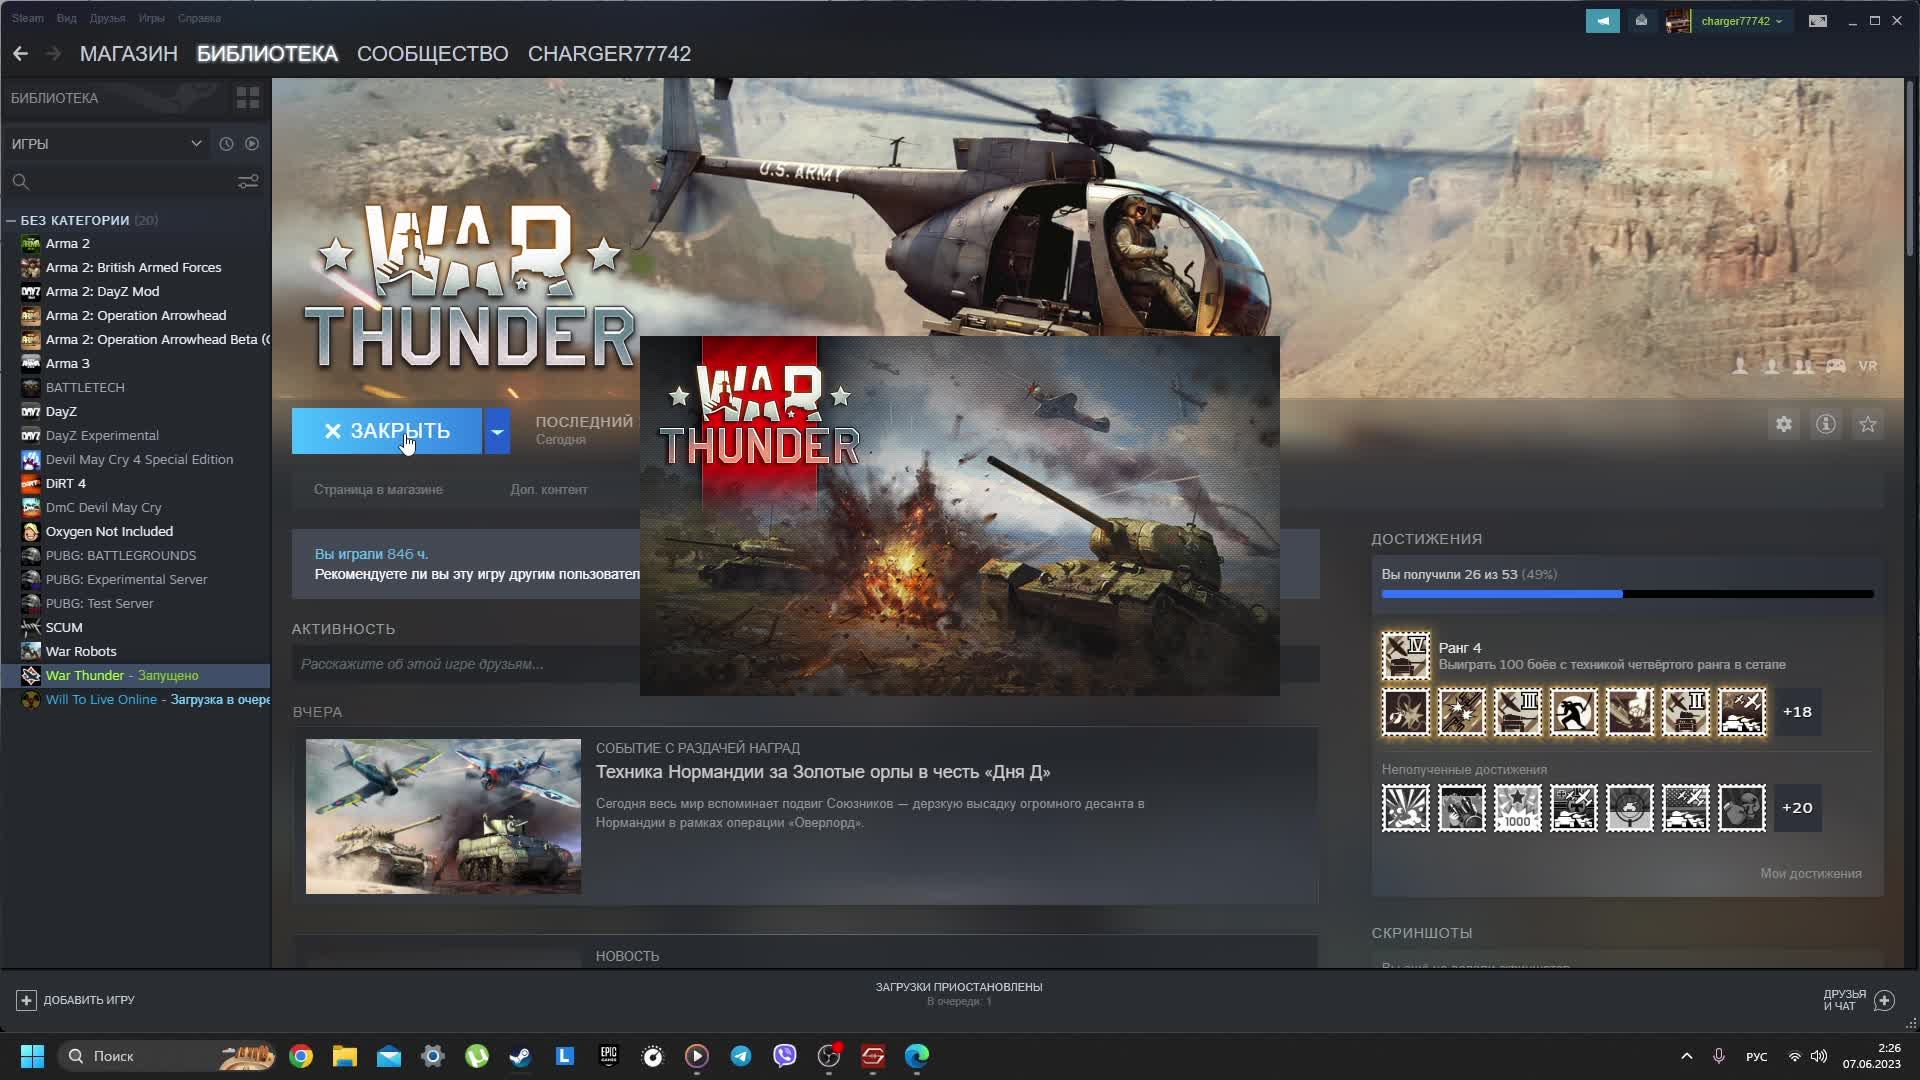Screen dimensions: 1920x1080
Task: Go back with the arrow button
Action: click(x=20, y=54)
